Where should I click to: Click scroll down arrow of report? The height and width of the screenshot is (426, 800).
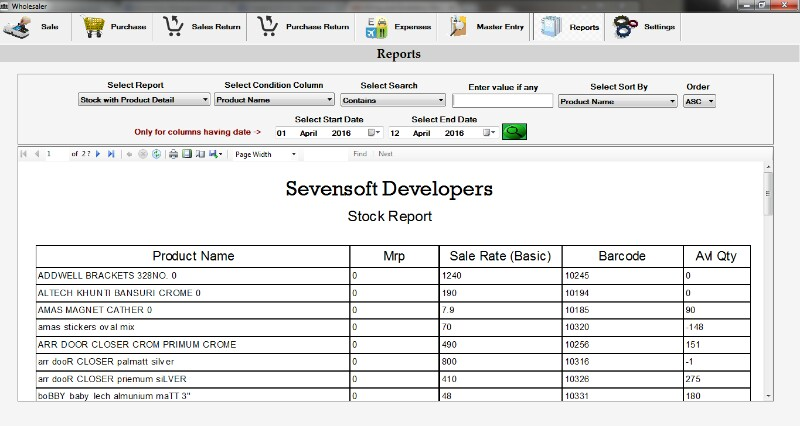[x=768, y=396]
